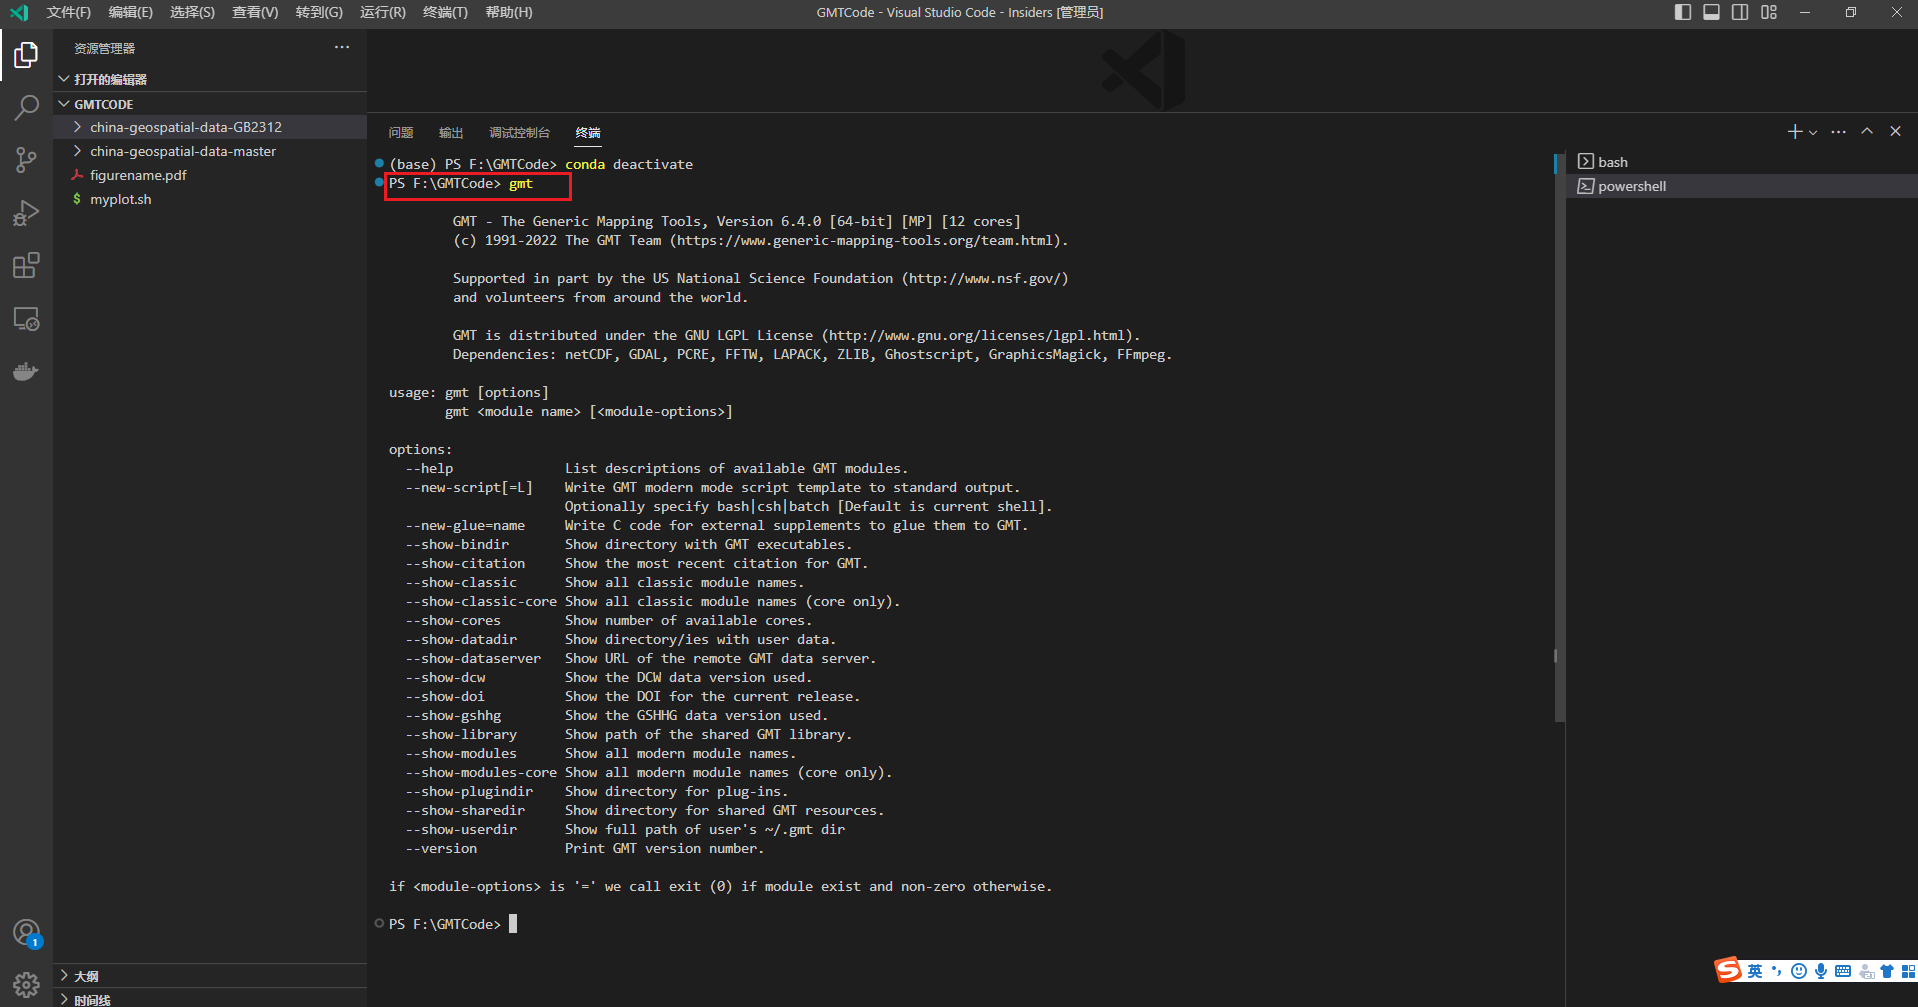Click the 资源管理器 explorer title
The image size is (1918, 1007).
tap(104, 48)
